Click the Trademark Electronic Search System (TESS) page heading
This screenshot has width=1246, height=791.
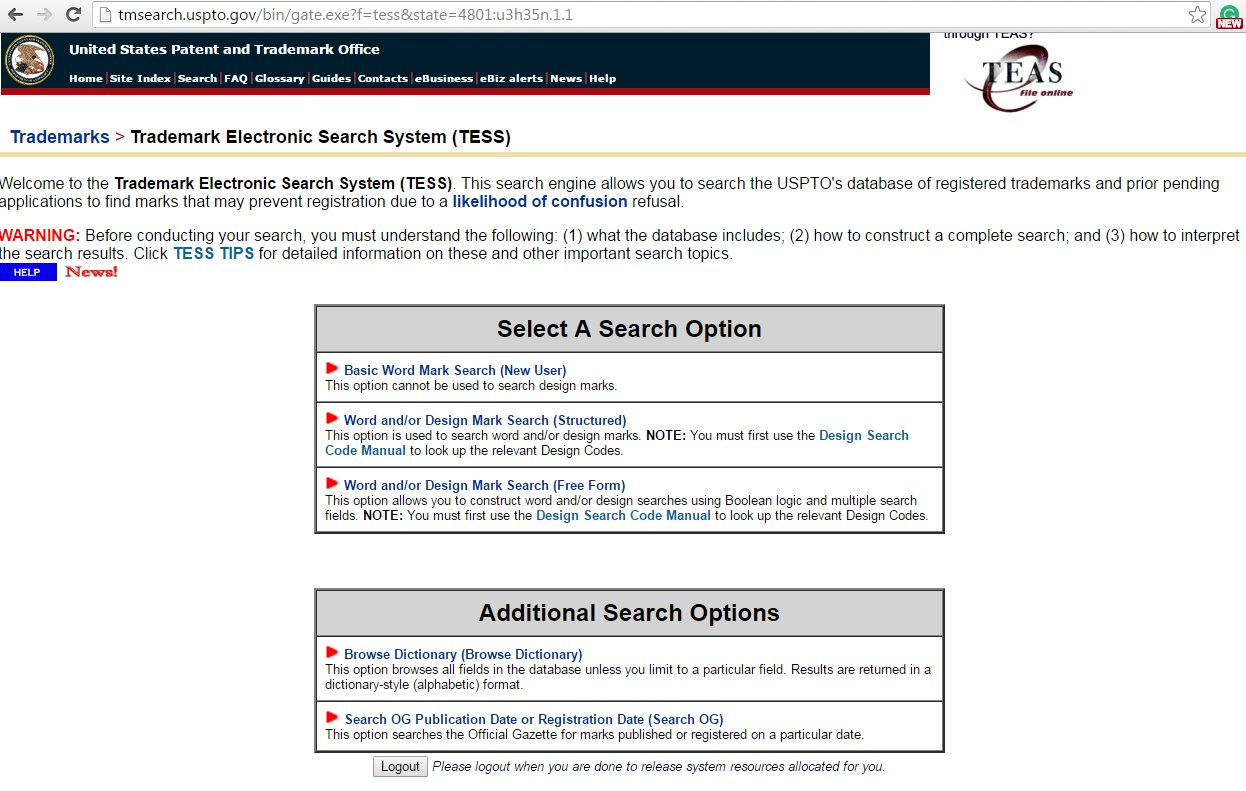pyautogui.click(x=320, y=137)
